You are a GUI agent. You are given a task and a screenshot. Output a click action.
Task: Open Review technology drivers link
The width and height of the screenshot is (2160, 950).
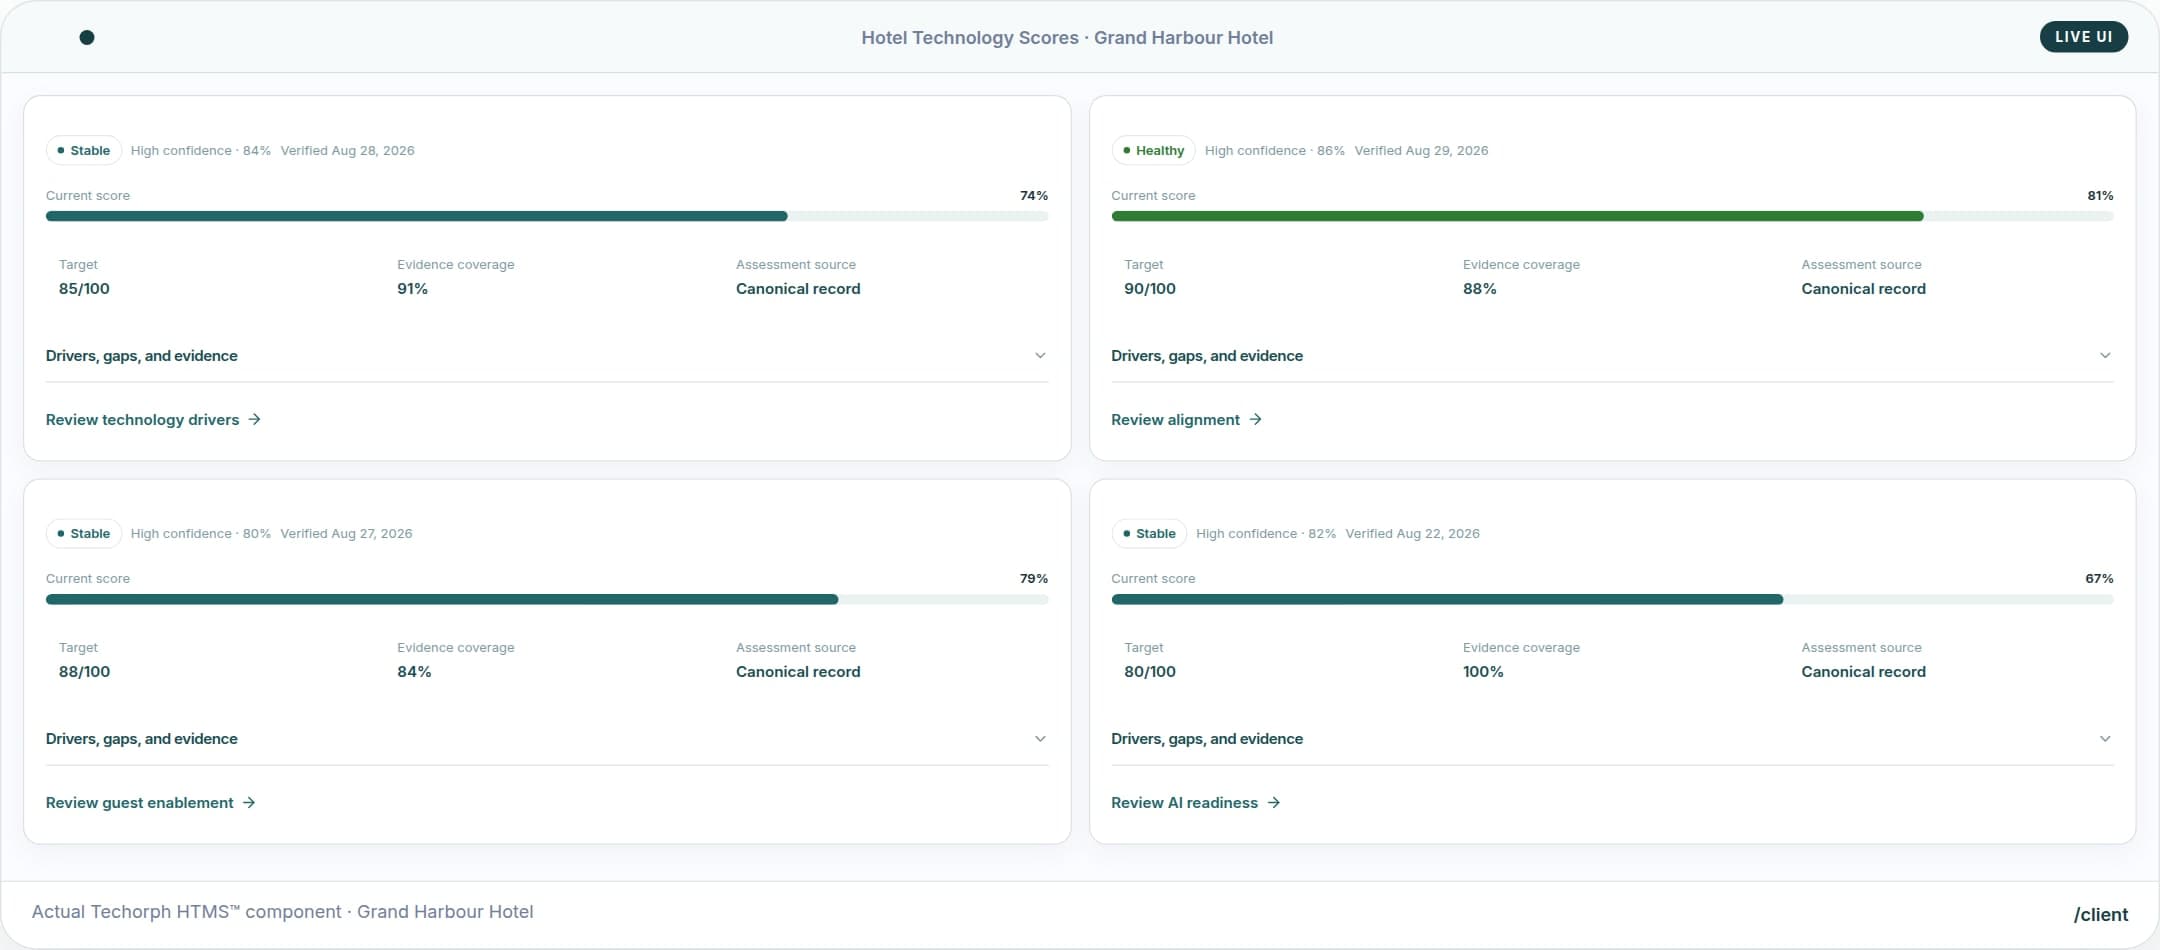point(153,420)
